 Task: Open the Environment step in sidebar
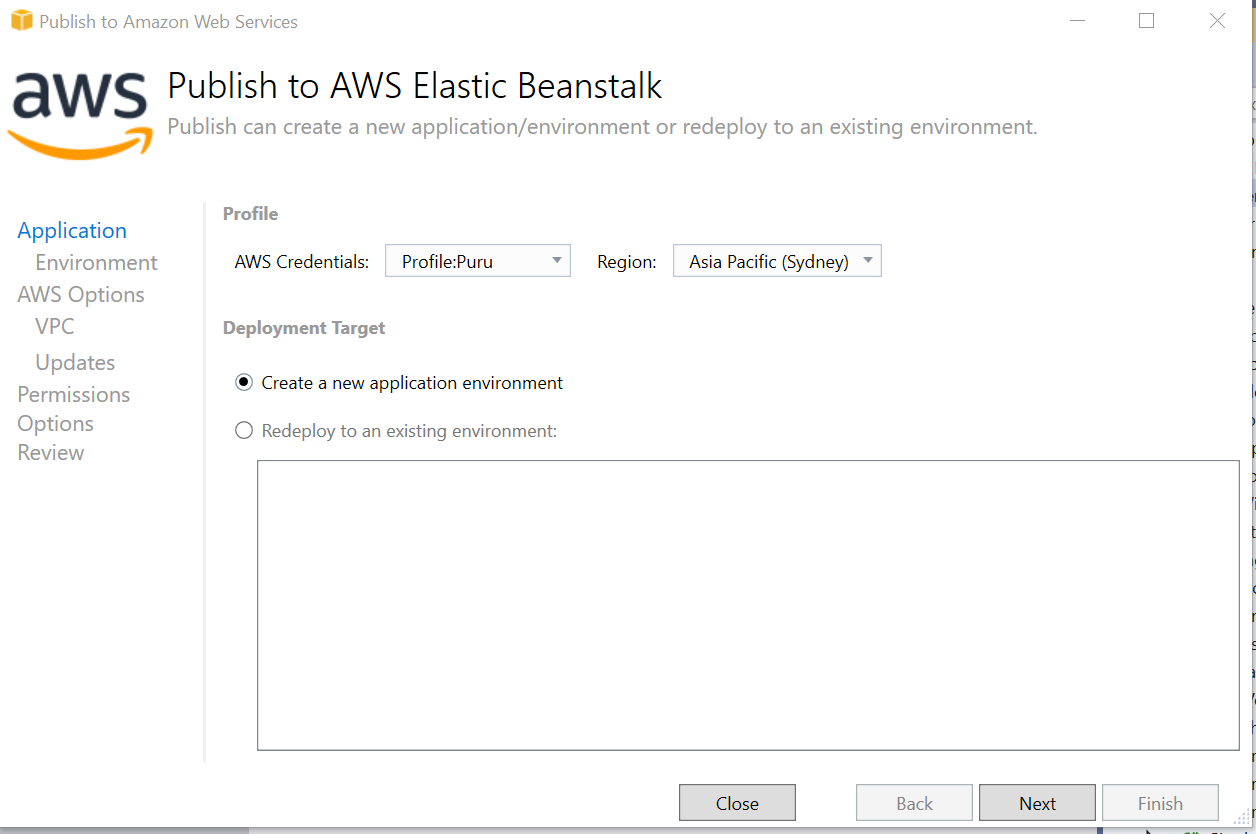(x=96, y=263)
